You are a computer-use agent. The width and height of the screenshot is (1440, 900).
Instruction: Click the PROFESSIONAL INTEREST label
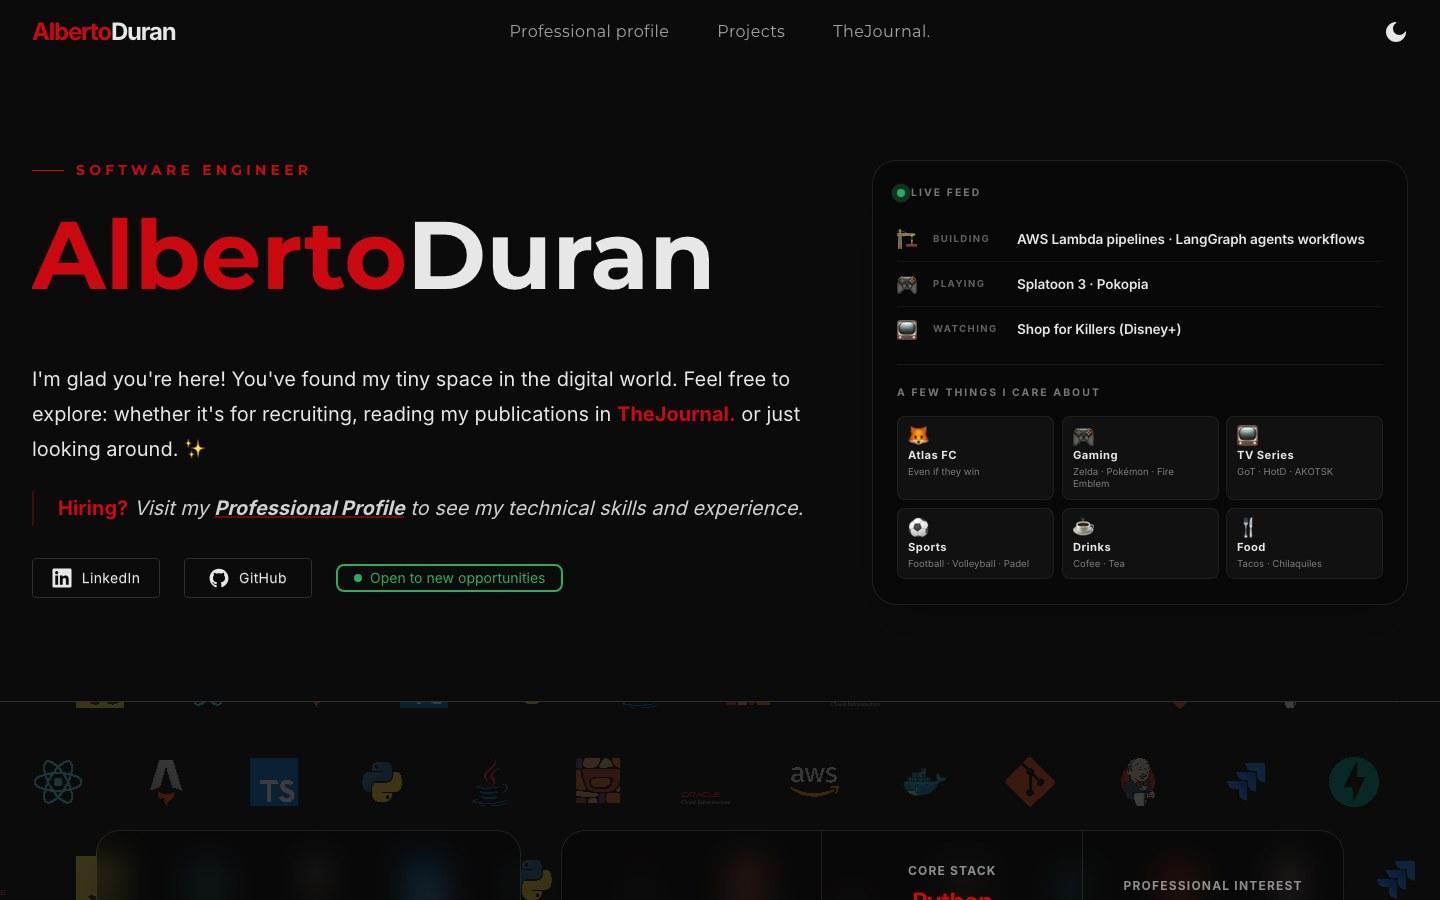pyautogui.click(x=1212, y=886)
